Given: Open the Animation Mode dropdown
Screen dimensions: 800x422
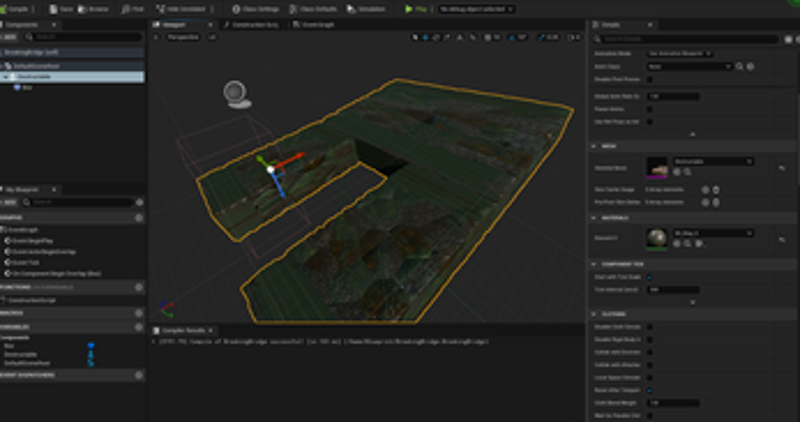Looking at the screenshot, I should 680,53.
